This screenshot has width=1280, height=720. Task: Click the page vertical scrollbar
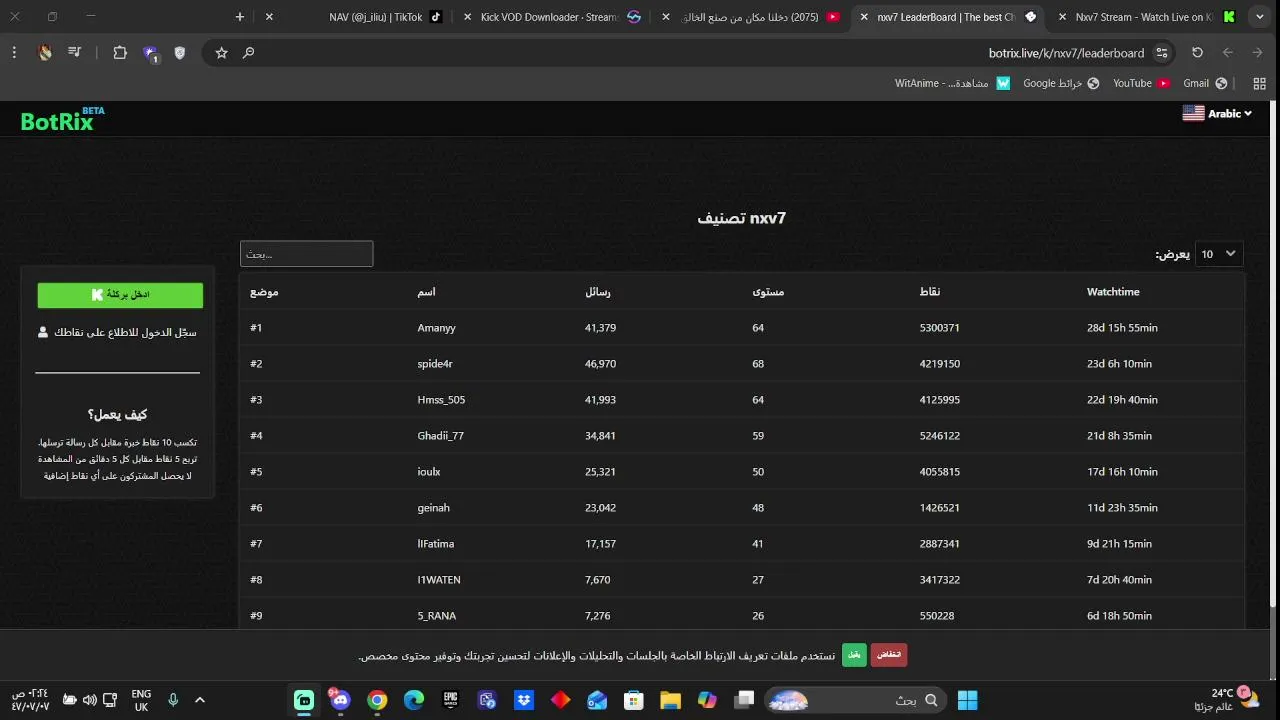coord(1273,355)
